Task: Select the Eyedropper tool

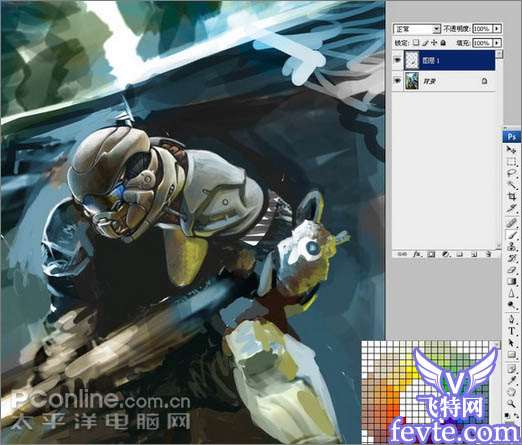Action: (x=511, y=380)
